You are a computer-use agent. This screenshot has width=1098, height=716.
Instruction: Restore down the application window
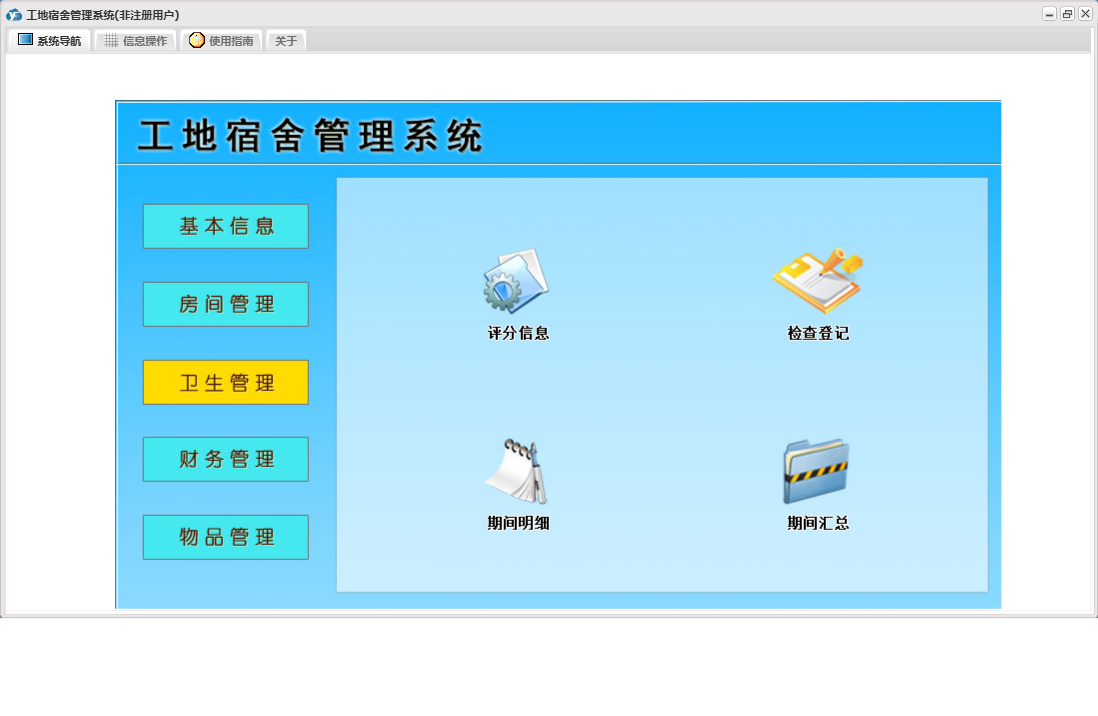tap(1067, 14)
